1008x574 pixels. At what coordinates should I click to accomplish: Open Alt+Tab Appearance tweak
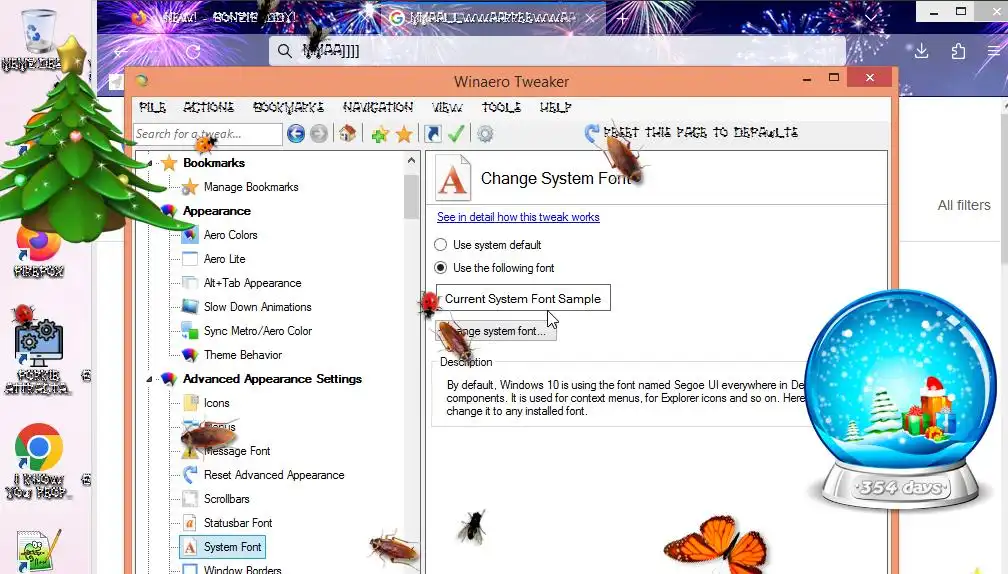click(x=252, y=283)
